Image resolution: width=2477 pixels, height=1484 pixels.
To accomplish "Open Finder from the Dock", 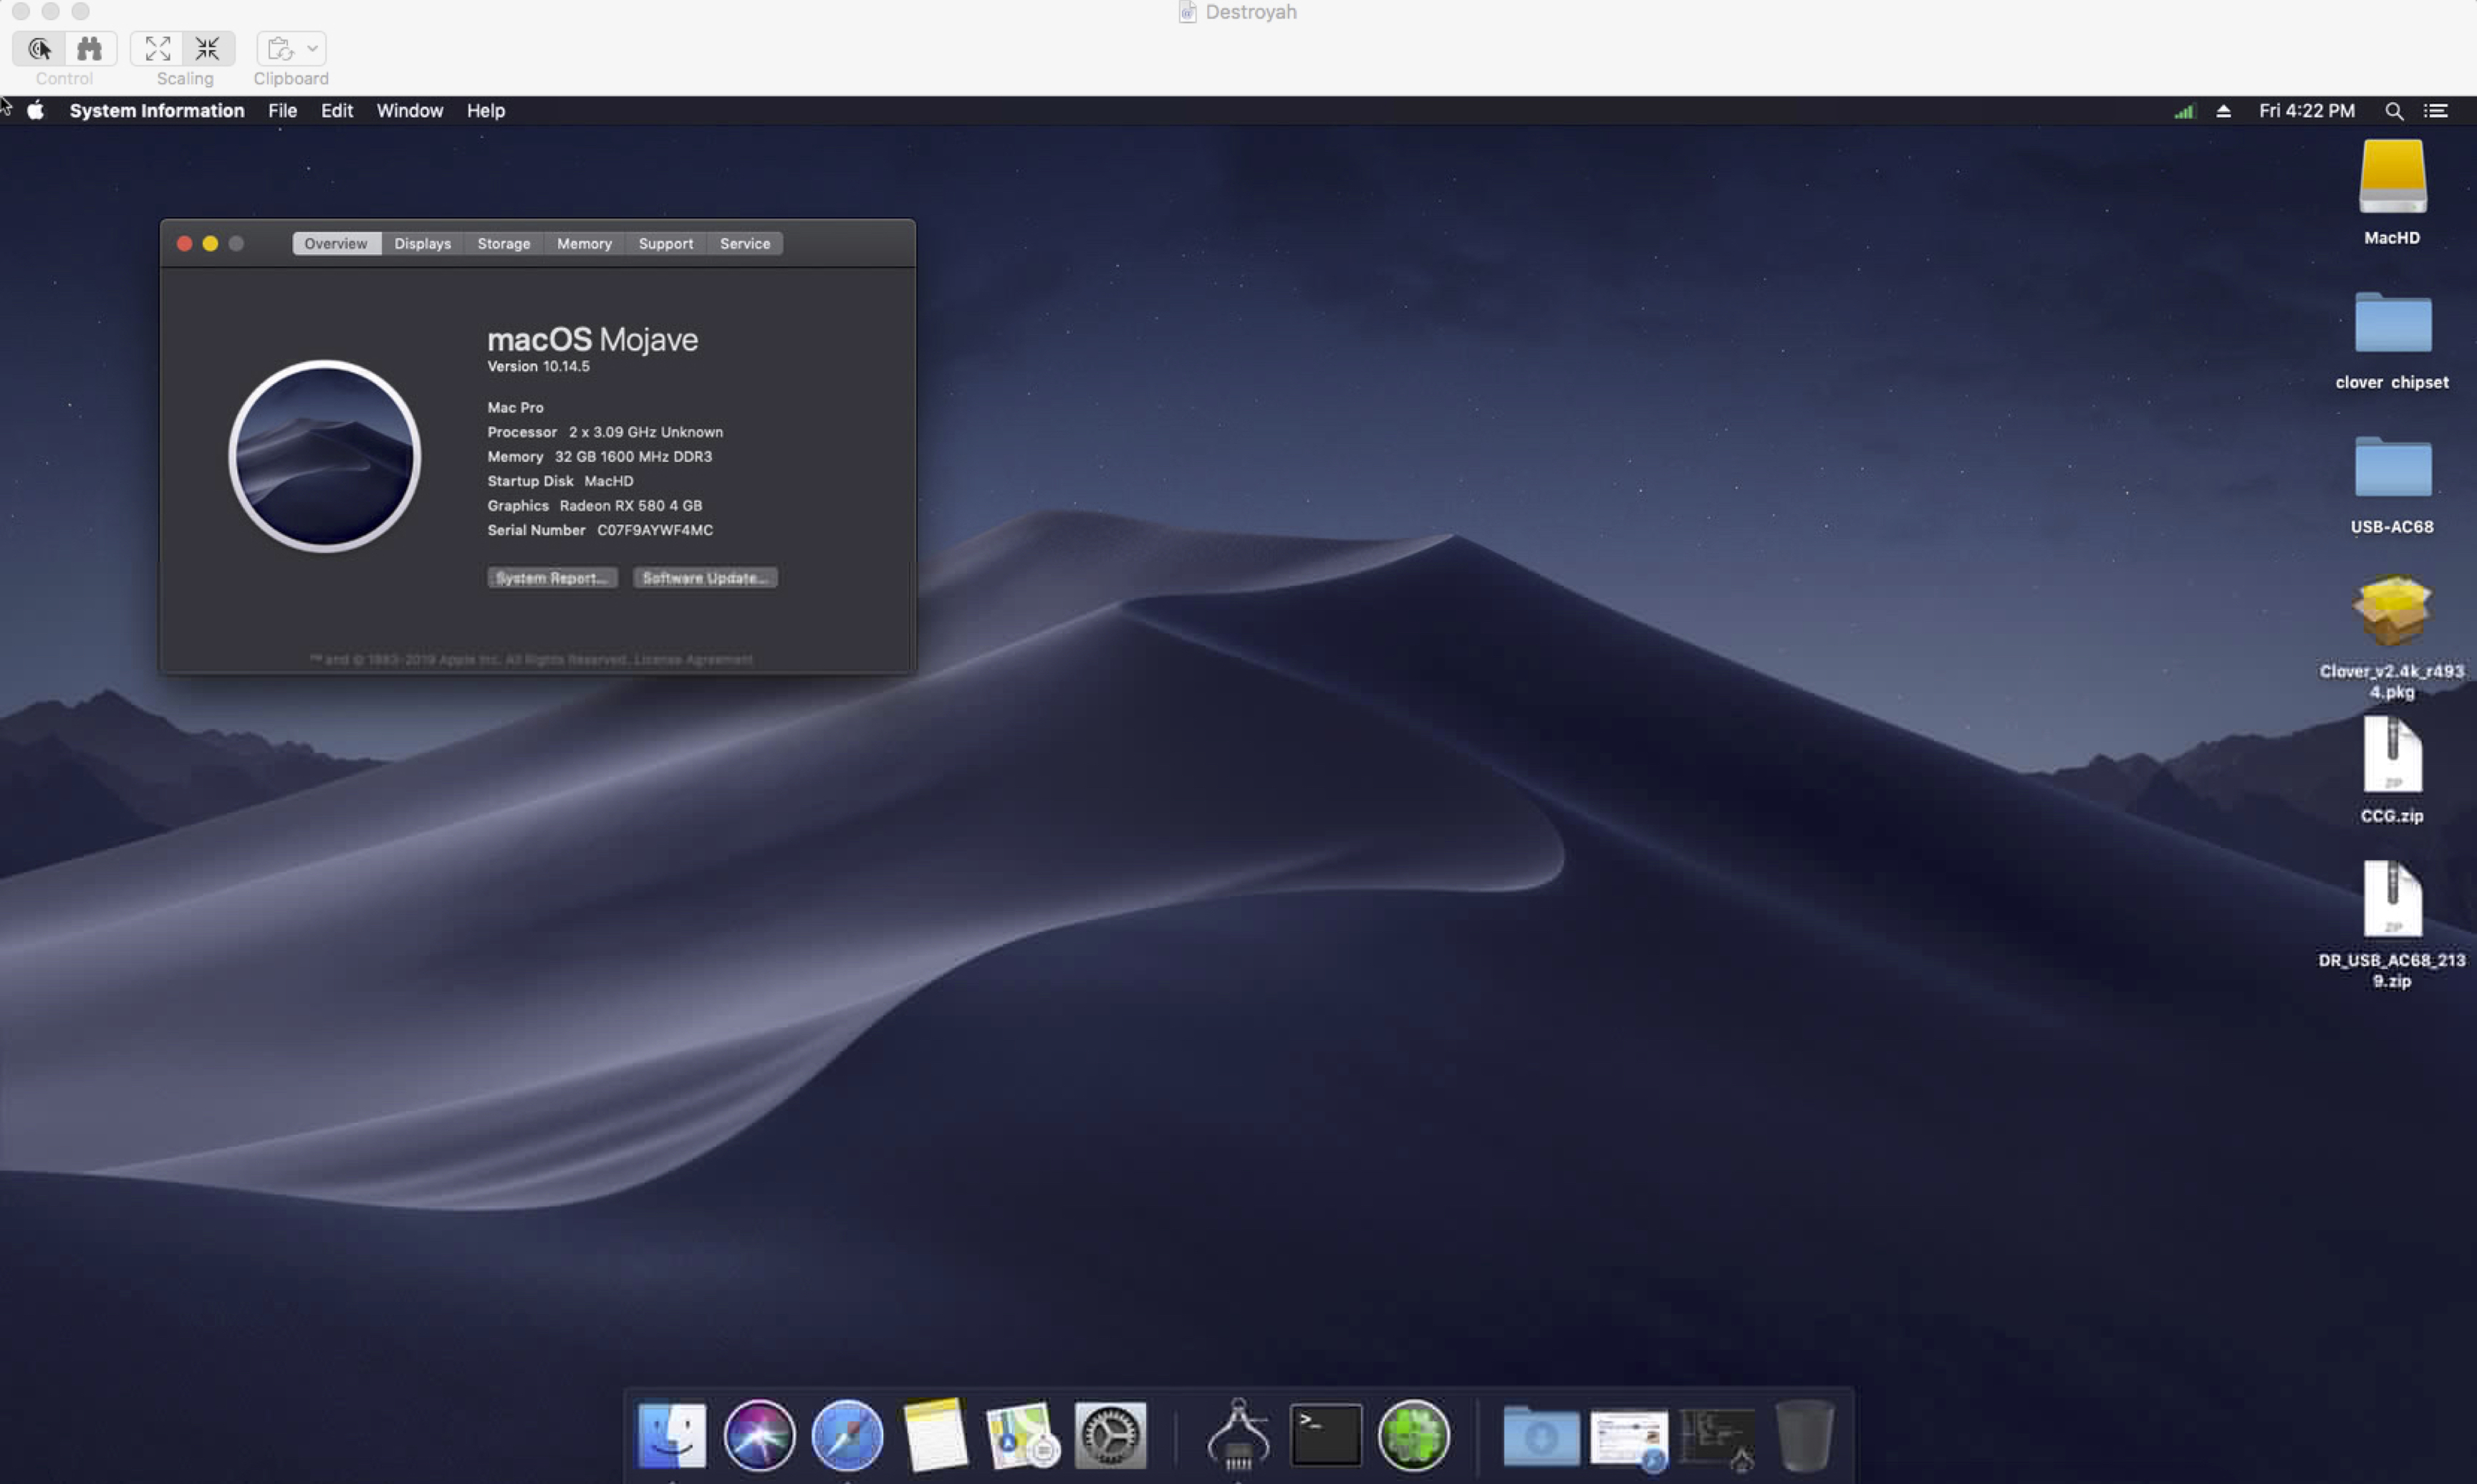I will click(x=671, y=1435).
